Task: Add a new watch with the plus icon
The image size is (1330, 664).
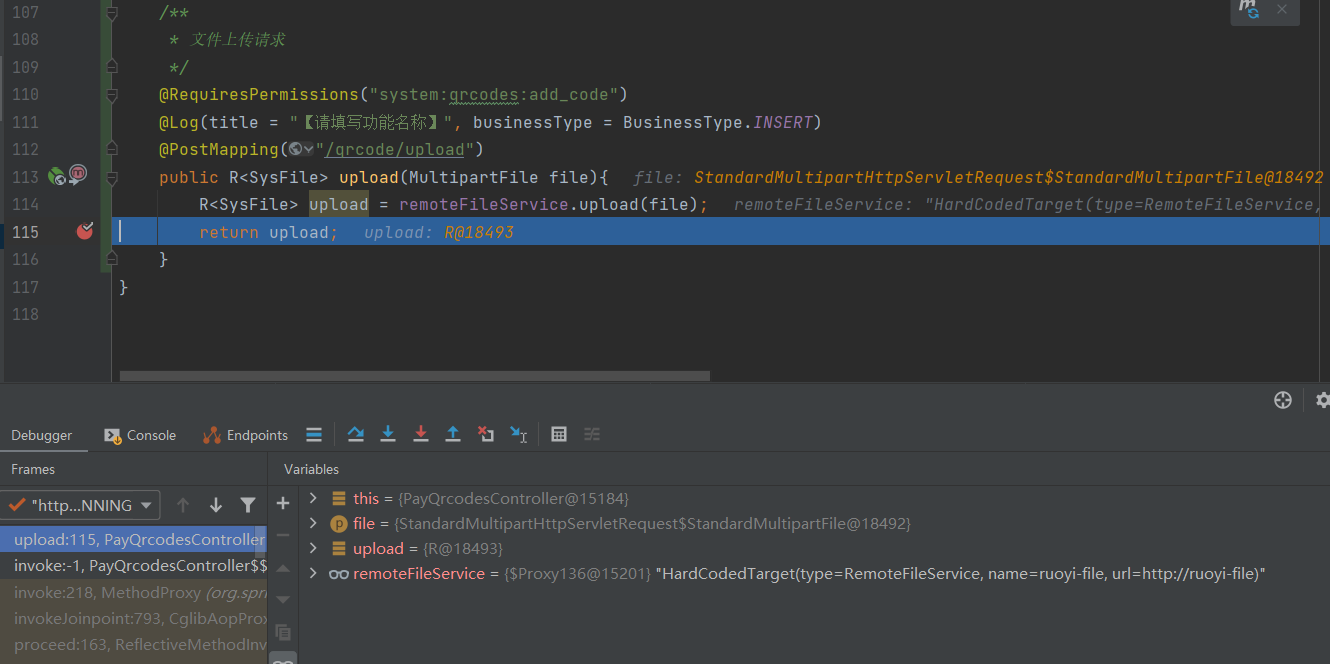Action: [283, 503]
